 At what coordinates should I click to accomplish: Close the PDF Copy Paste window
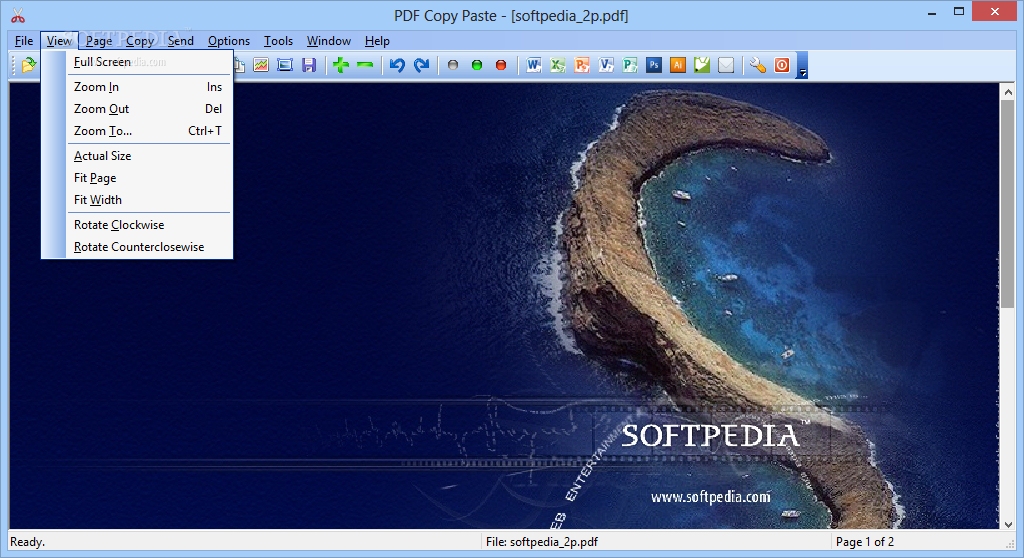995,12
